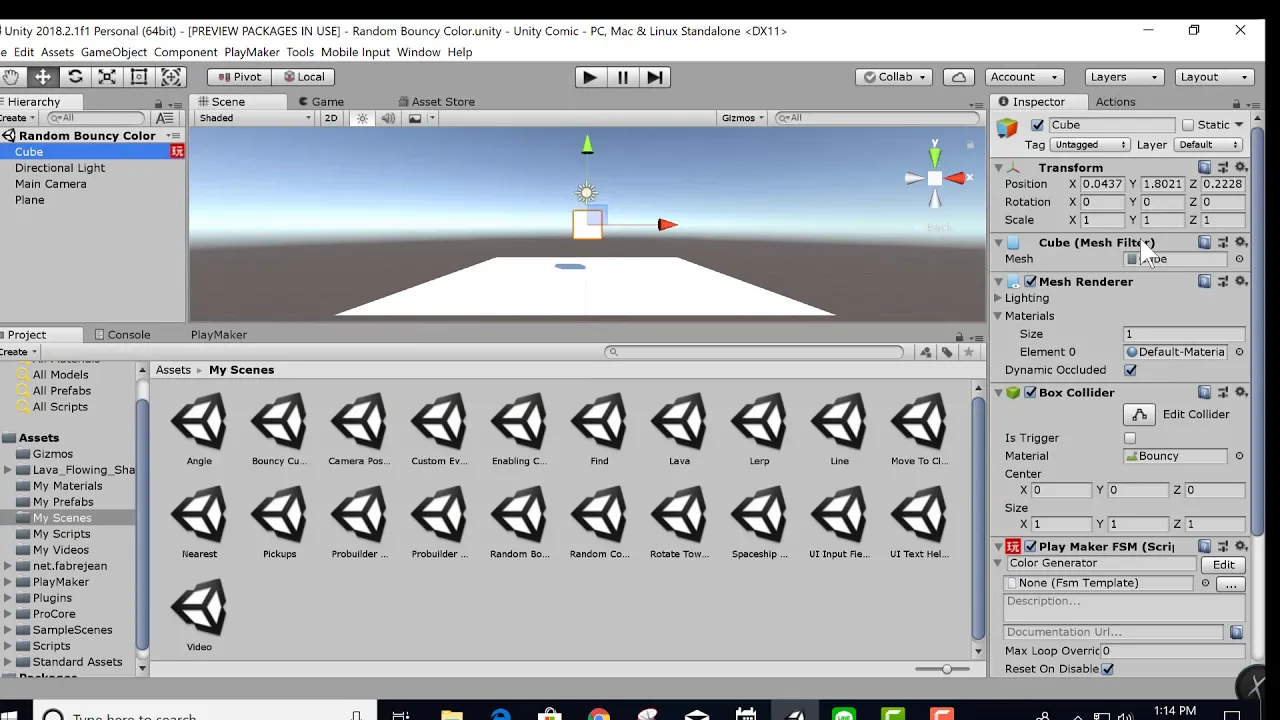Select the Rotate tool in toolbar
The width and height of the screenshot is (1280, 720).
coord(75,77)
